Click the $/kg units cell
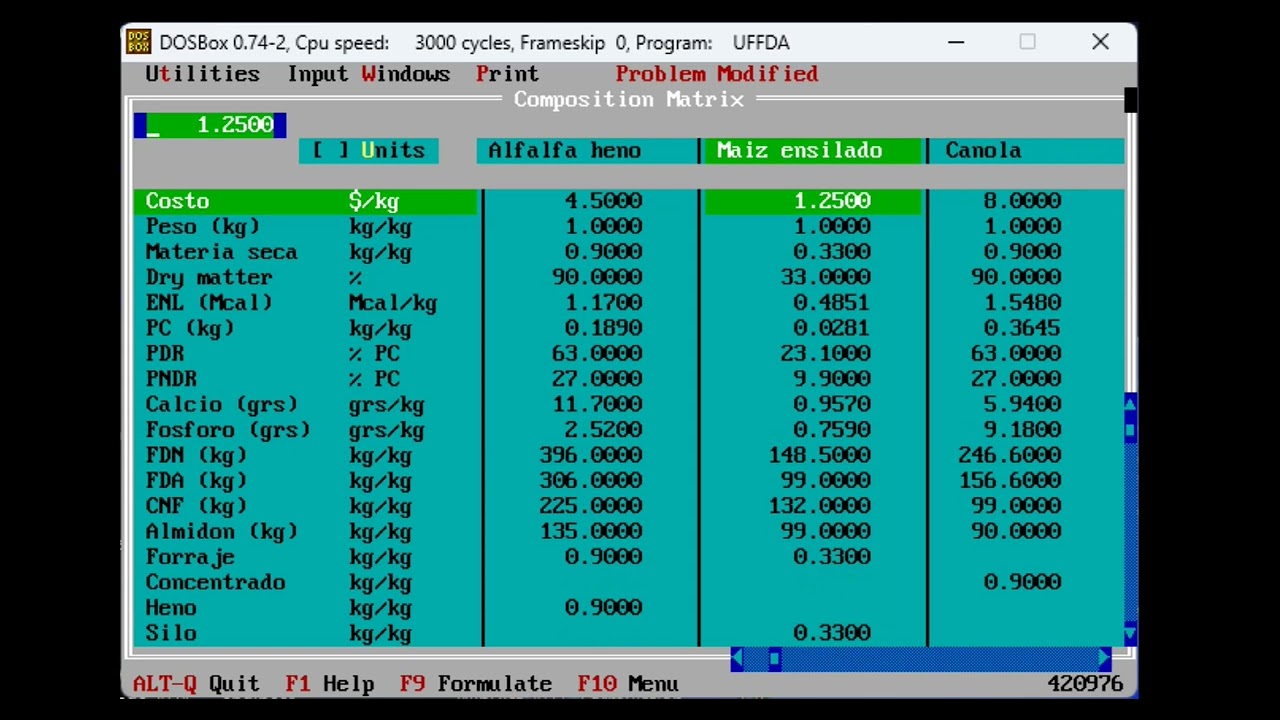 [374, 201]
